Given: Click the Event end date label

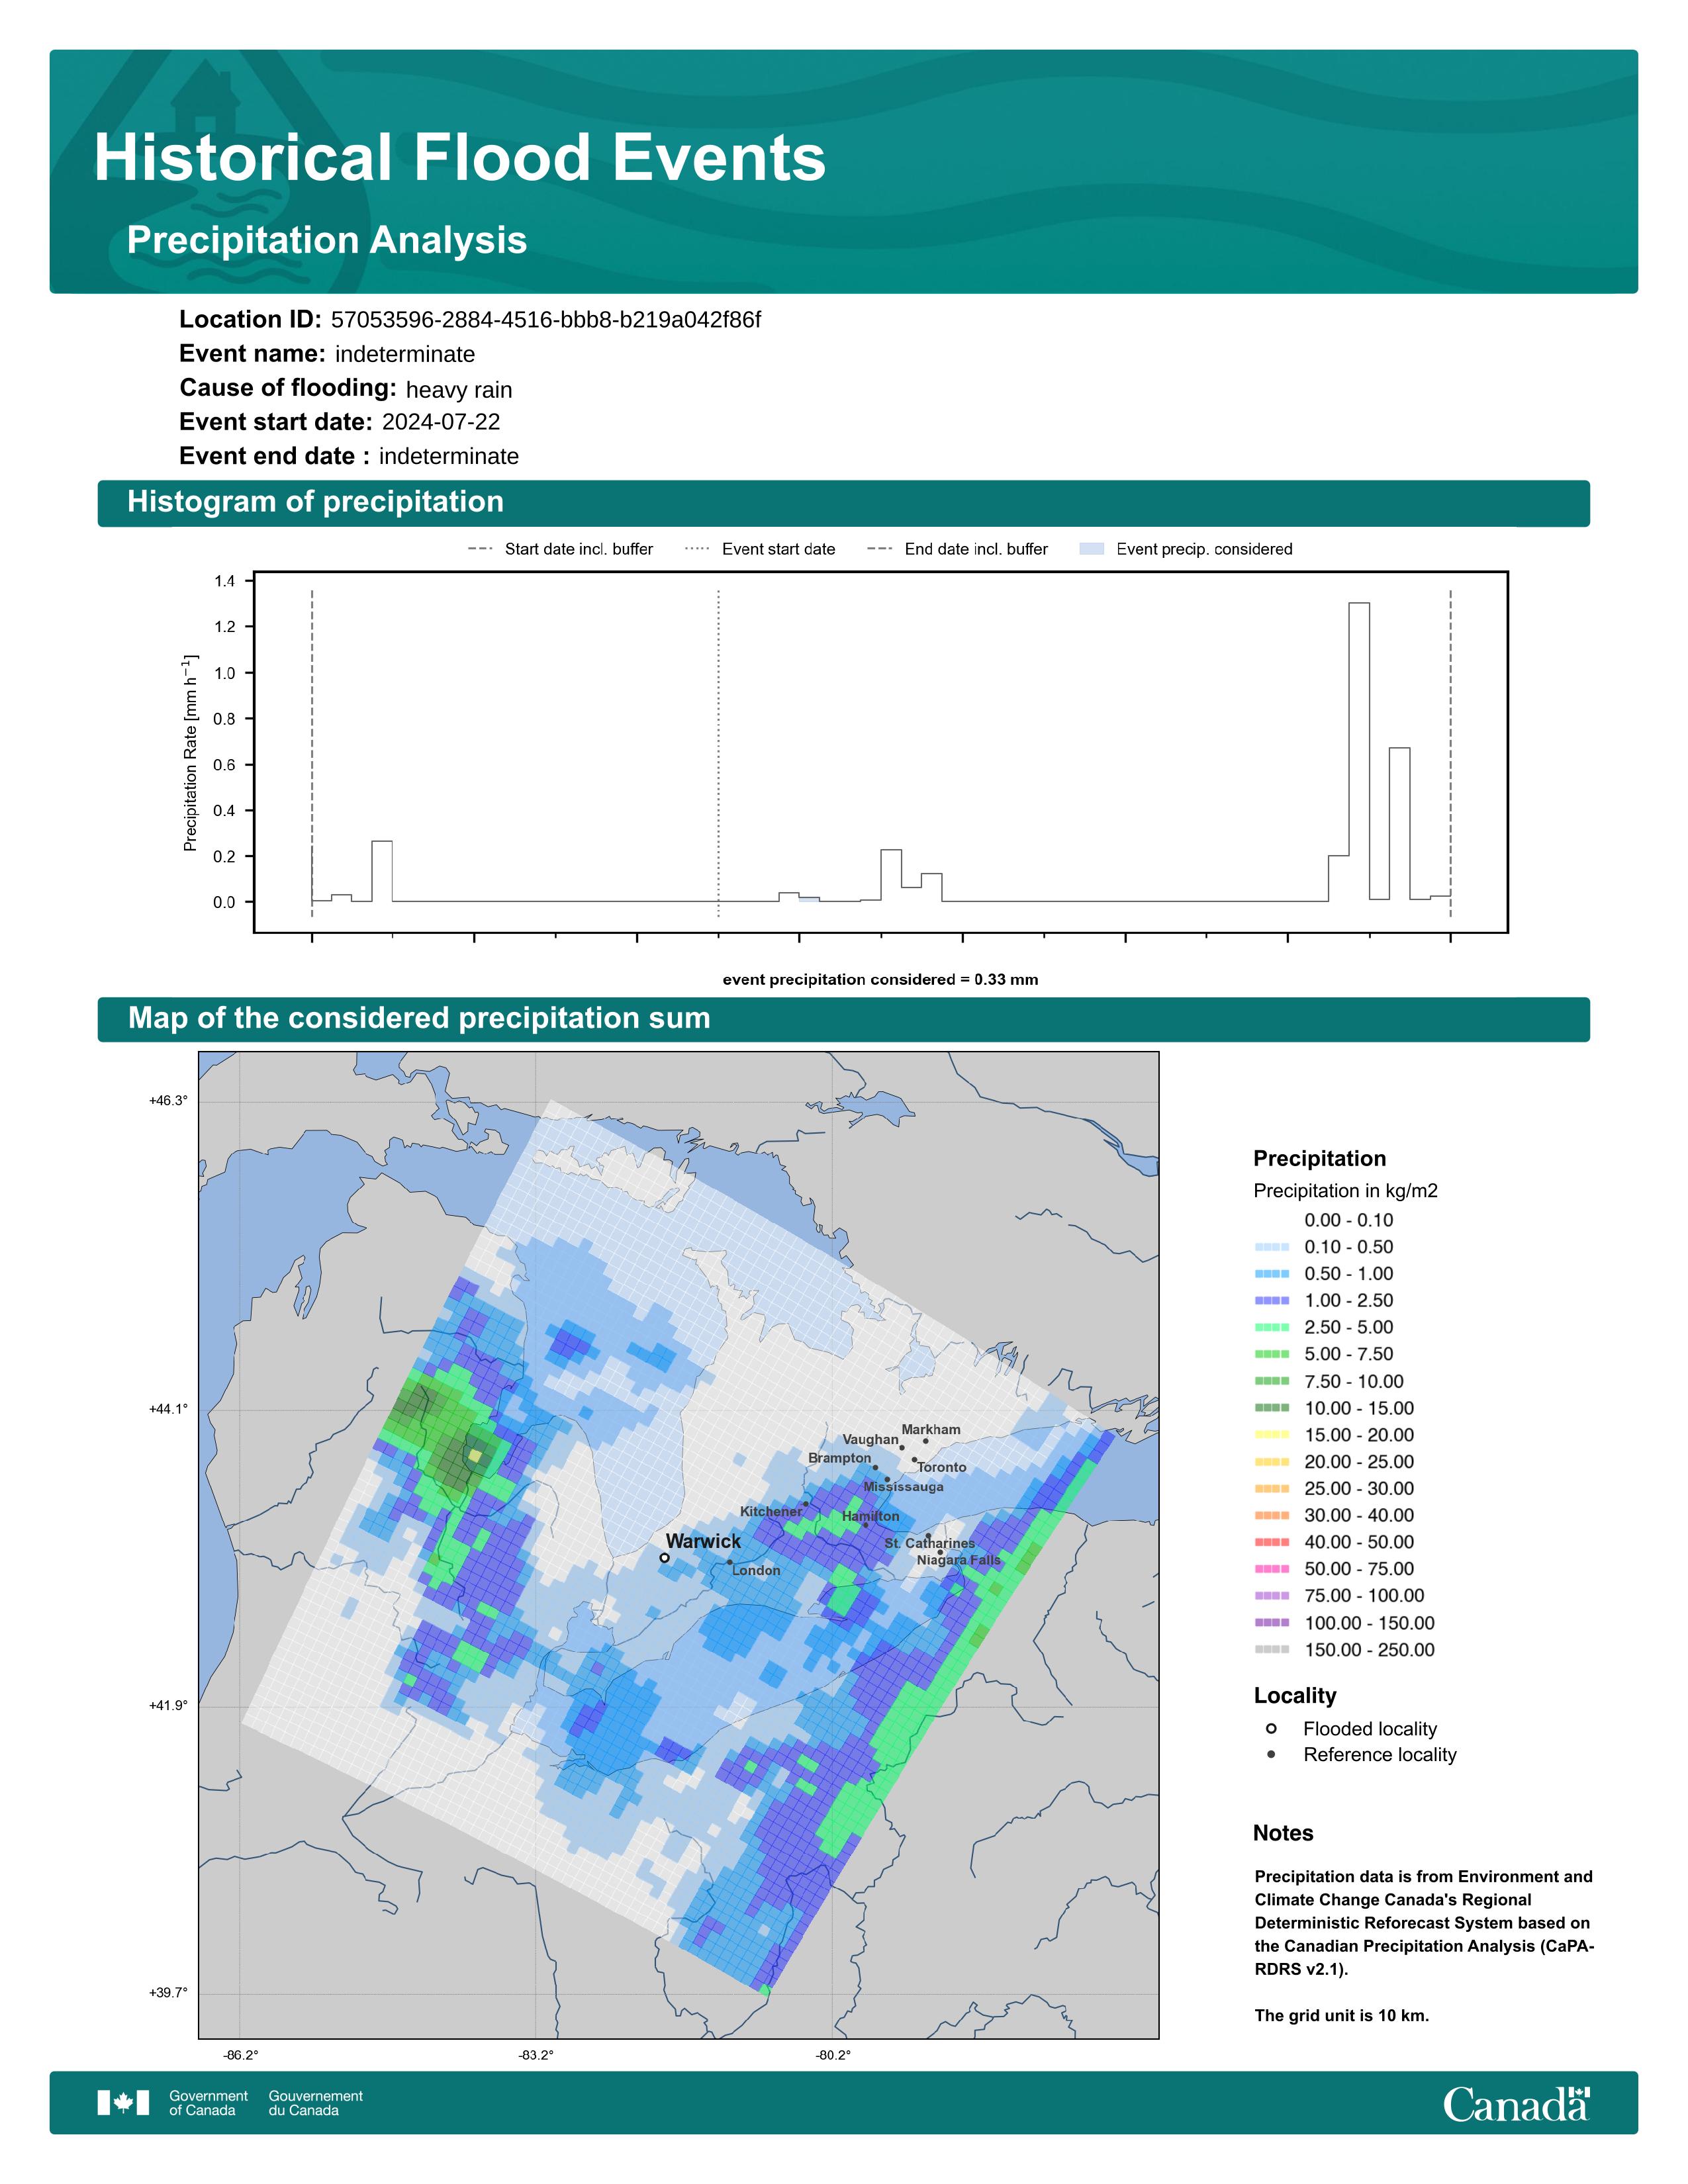Looking at the screenshot, I should pyautogui.click(x=274, y=456).
